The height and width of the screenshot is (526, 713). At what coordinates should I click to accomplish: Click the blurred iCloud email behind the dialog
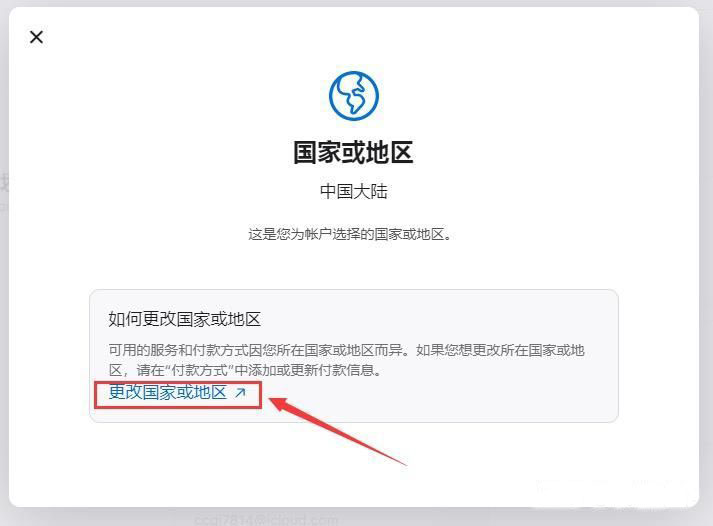coord(266,519)
